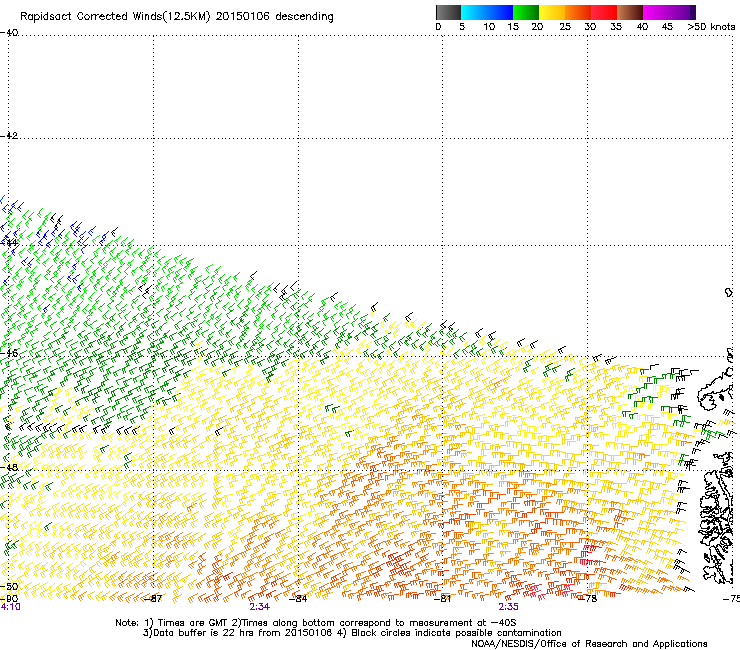Click the -78 longitude label

point(588,599)
